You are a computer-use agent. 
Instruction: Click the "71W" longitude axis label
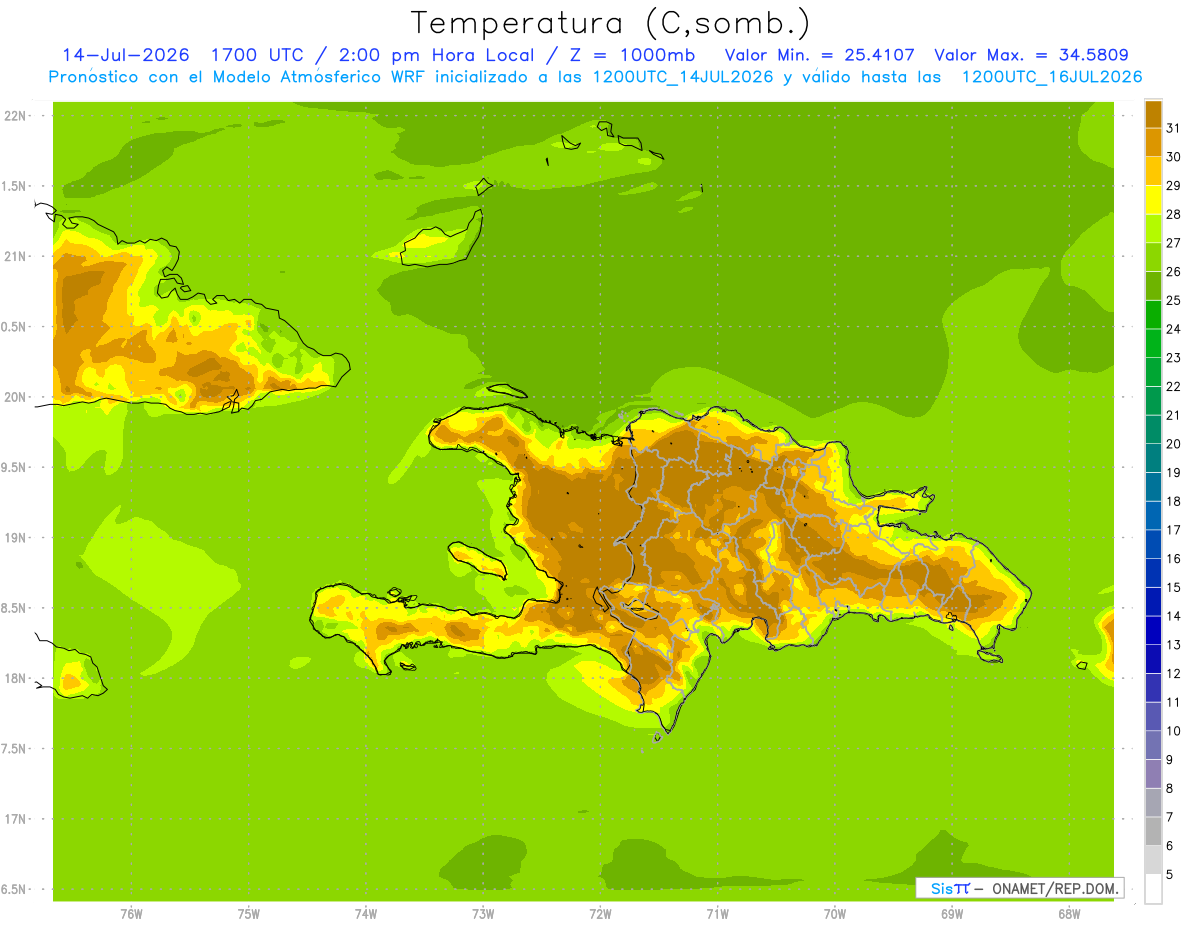pyautogui.click(x=717, y=914)
